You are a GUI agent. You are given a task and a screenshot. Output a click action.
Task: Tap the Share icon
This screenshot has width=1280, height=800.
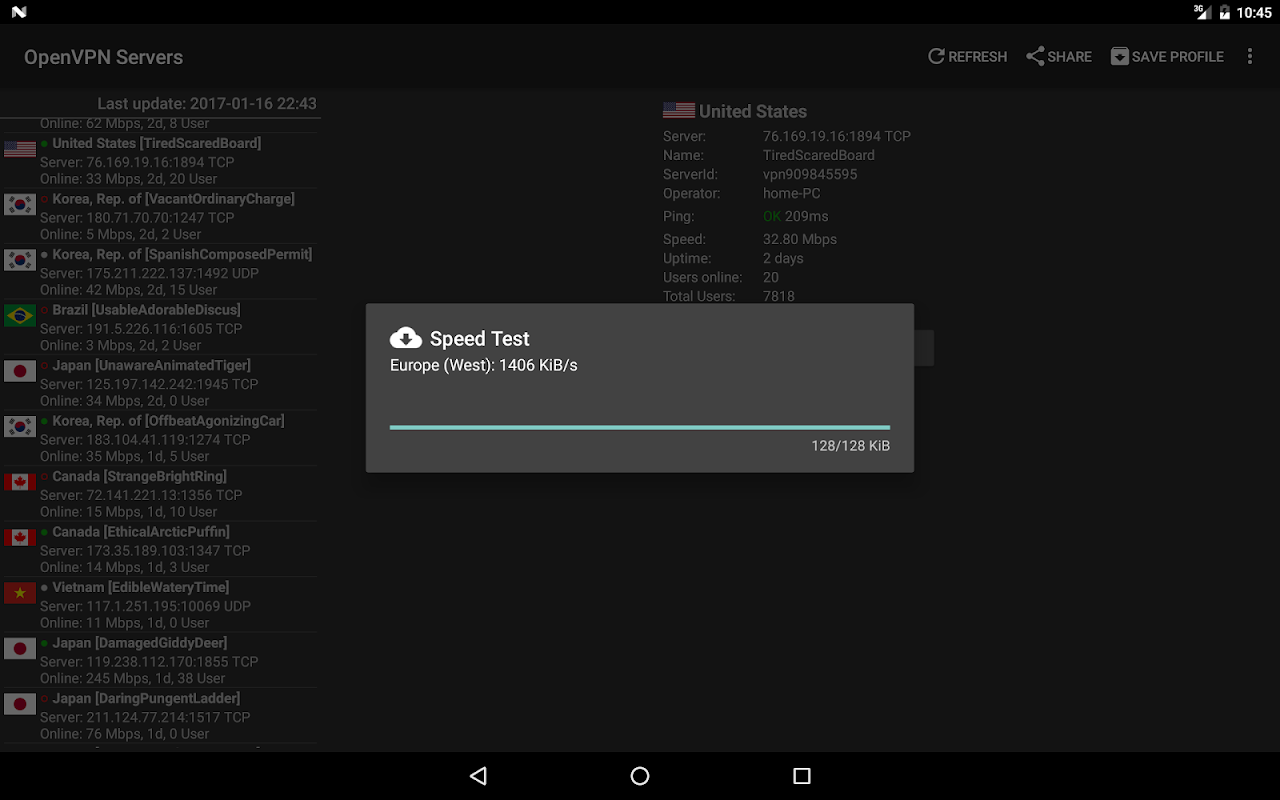1035,57
